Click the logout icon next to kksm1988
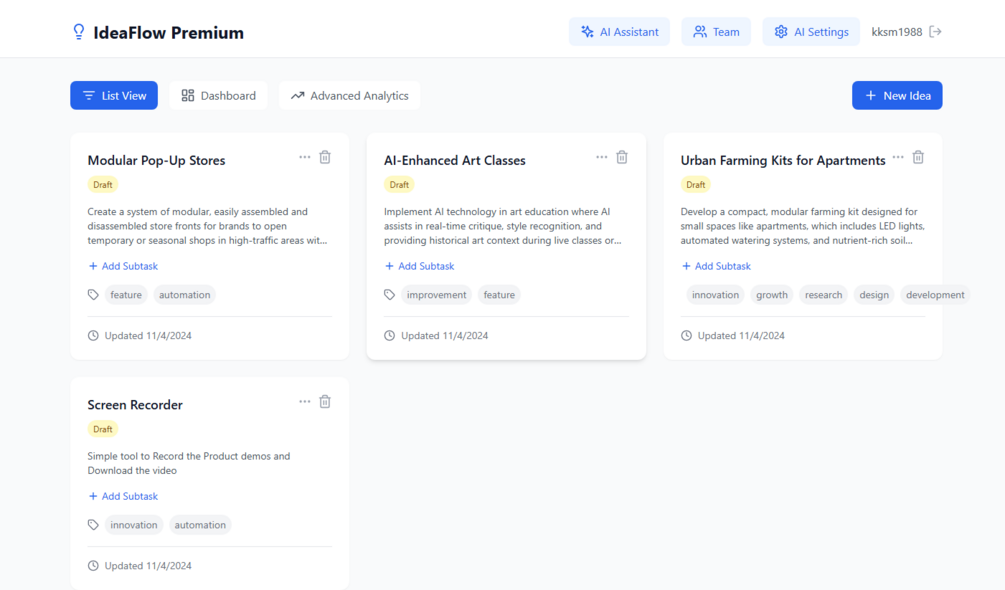 point(936,31)
